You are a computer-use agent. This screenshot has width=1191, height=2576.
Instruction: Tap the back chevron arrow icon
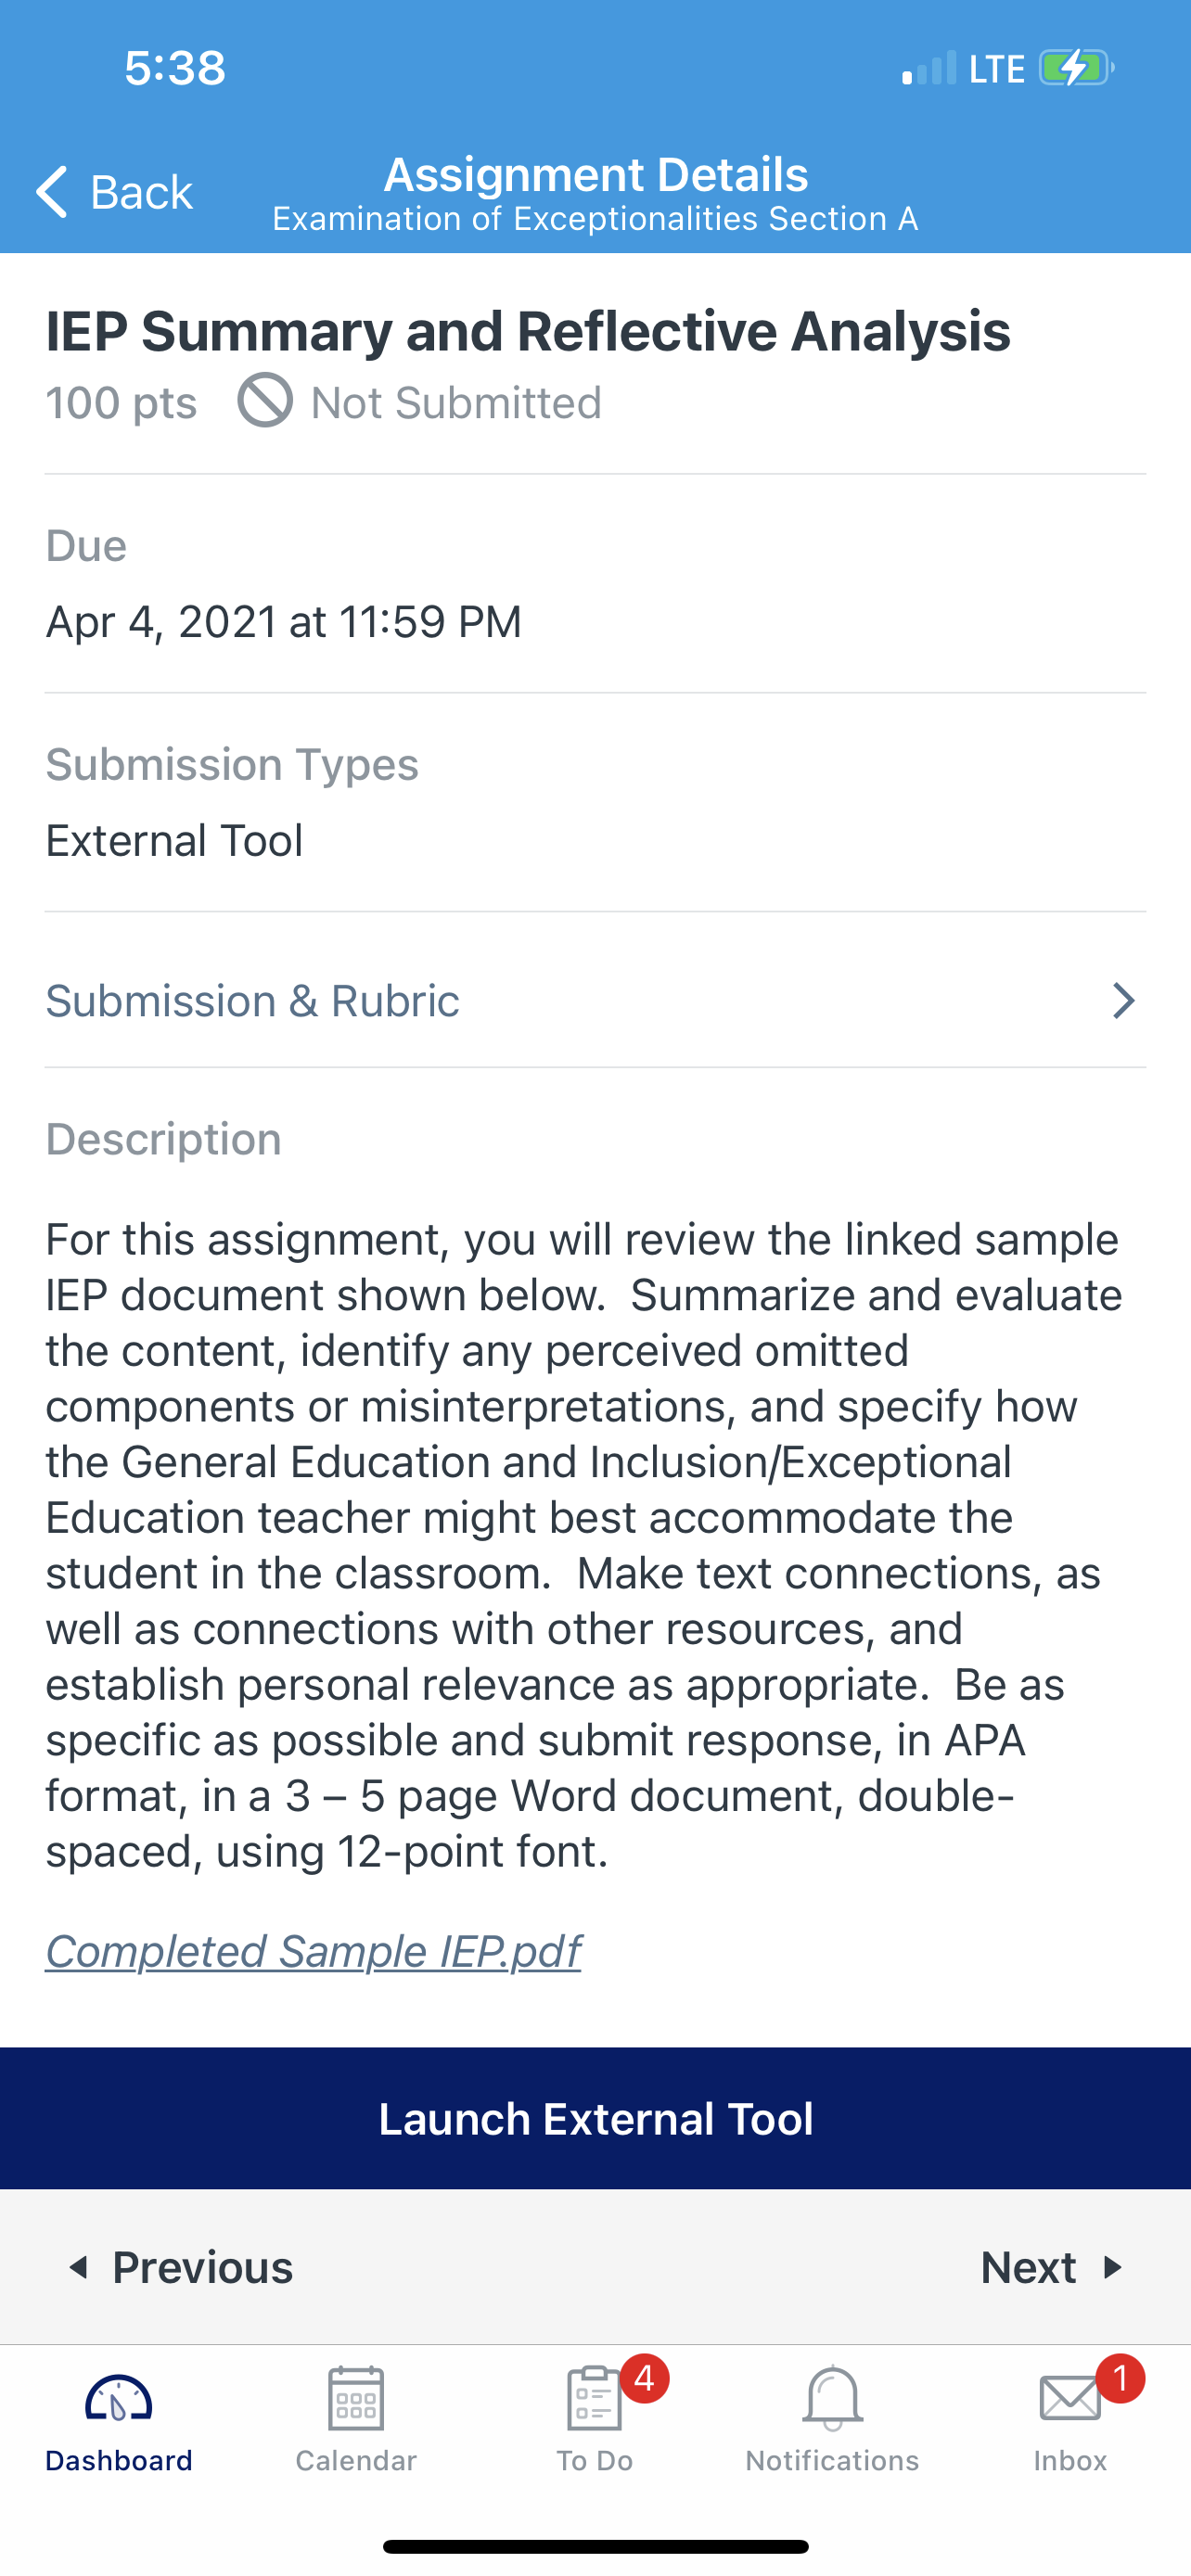pyautogui.click(x=52, y=191)
